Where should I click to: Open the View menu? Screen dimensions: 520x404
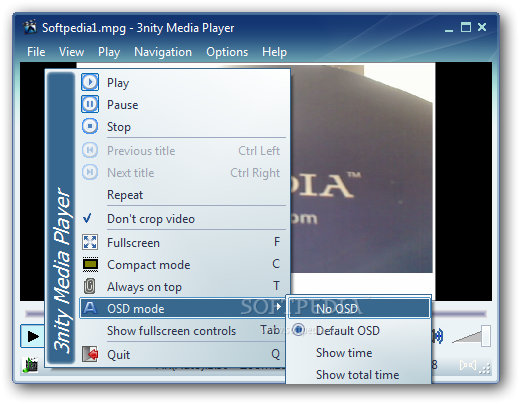pos(71,52)
